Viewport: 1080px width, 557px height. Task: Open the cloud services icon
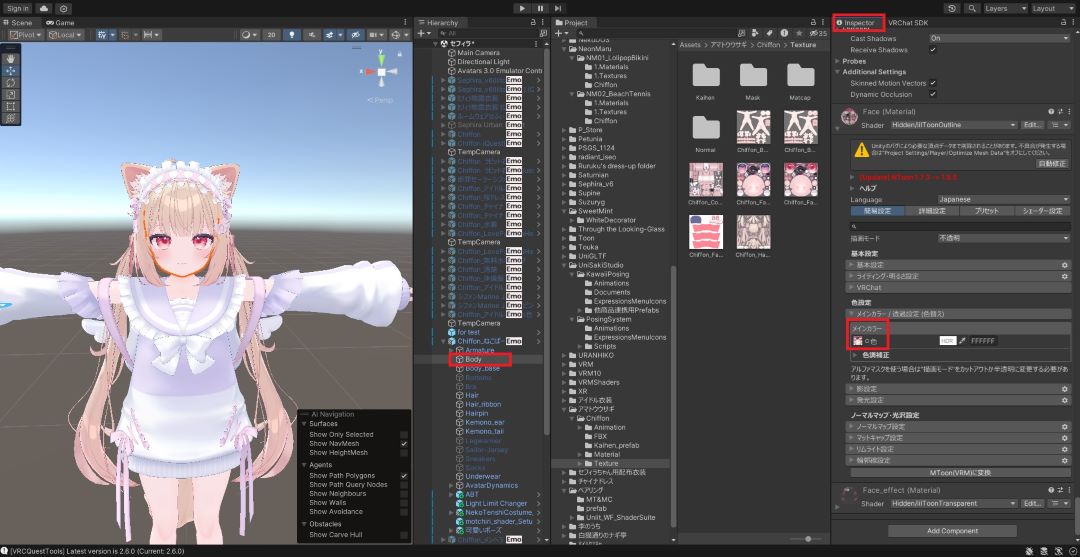(x=44, y=8)
